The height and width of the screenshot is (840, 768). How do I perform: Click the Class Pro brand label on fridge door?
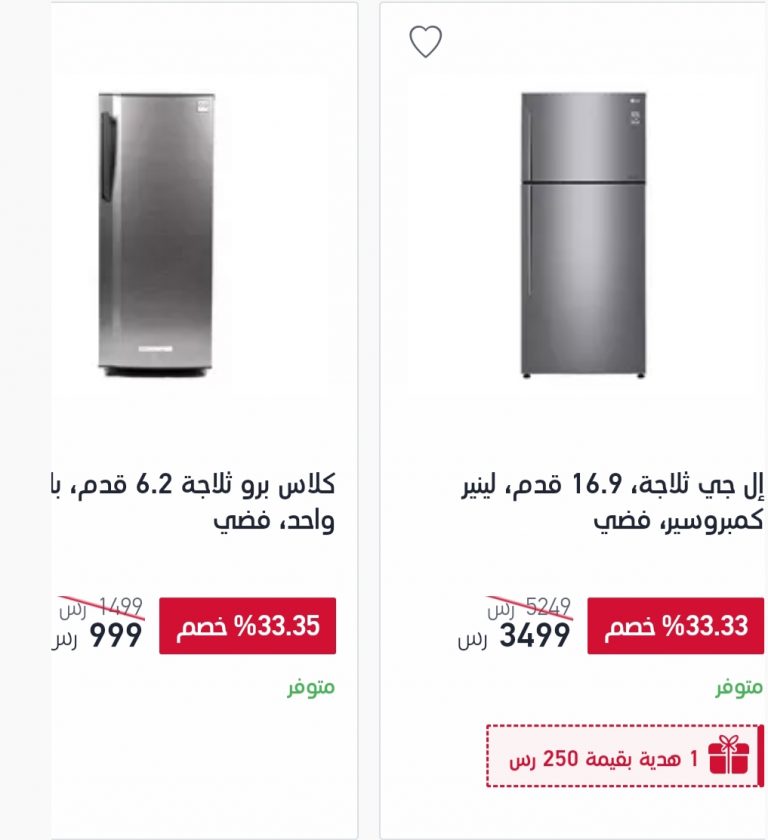pyautogui.click(x=155, y=349)
